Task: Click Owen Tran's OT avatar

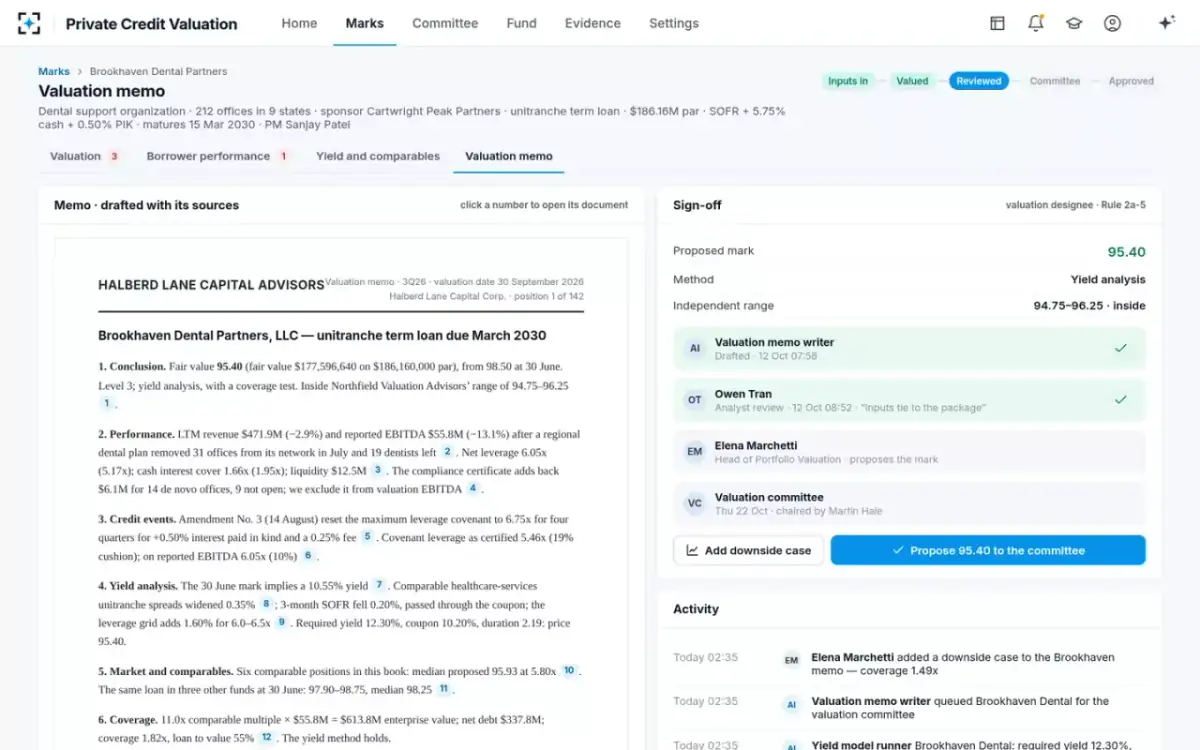Action: pos(694,400)
